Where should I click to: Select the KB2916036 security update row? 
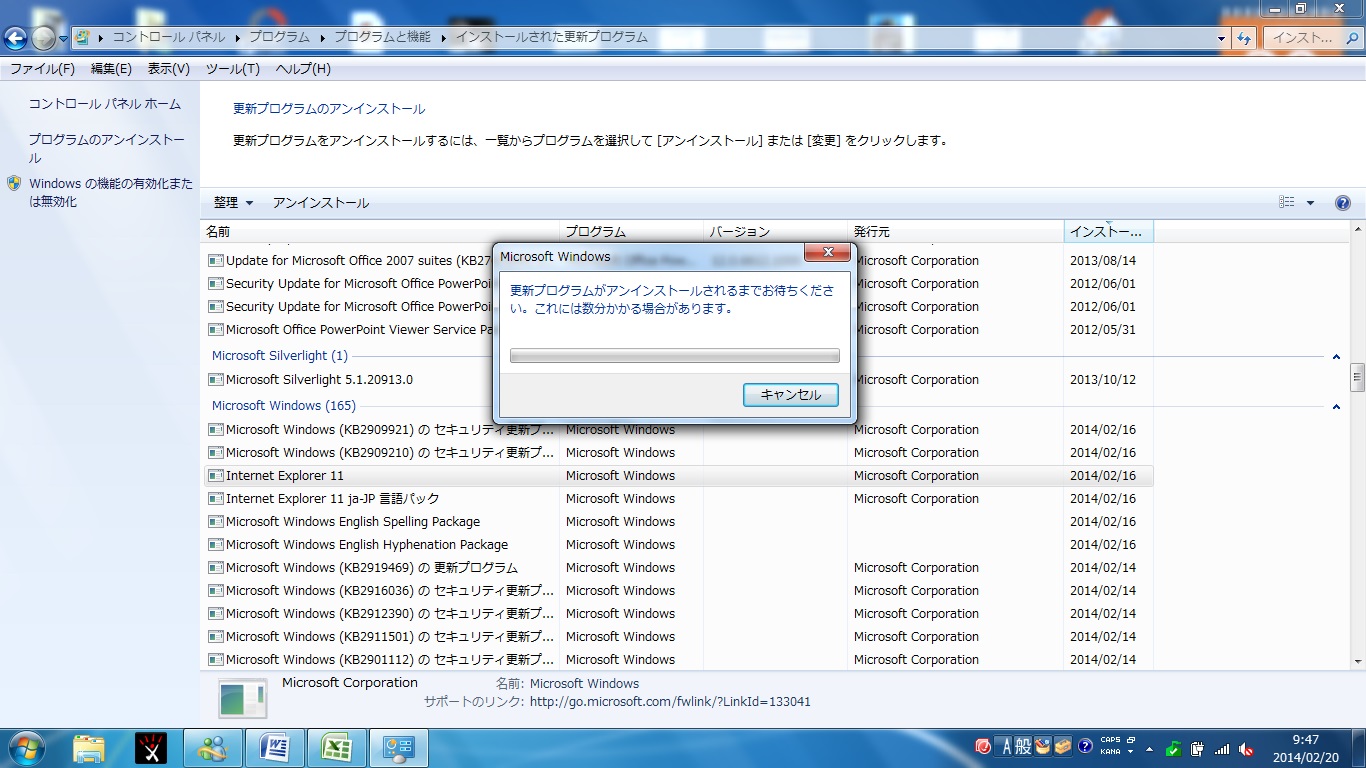coord(678,591)
